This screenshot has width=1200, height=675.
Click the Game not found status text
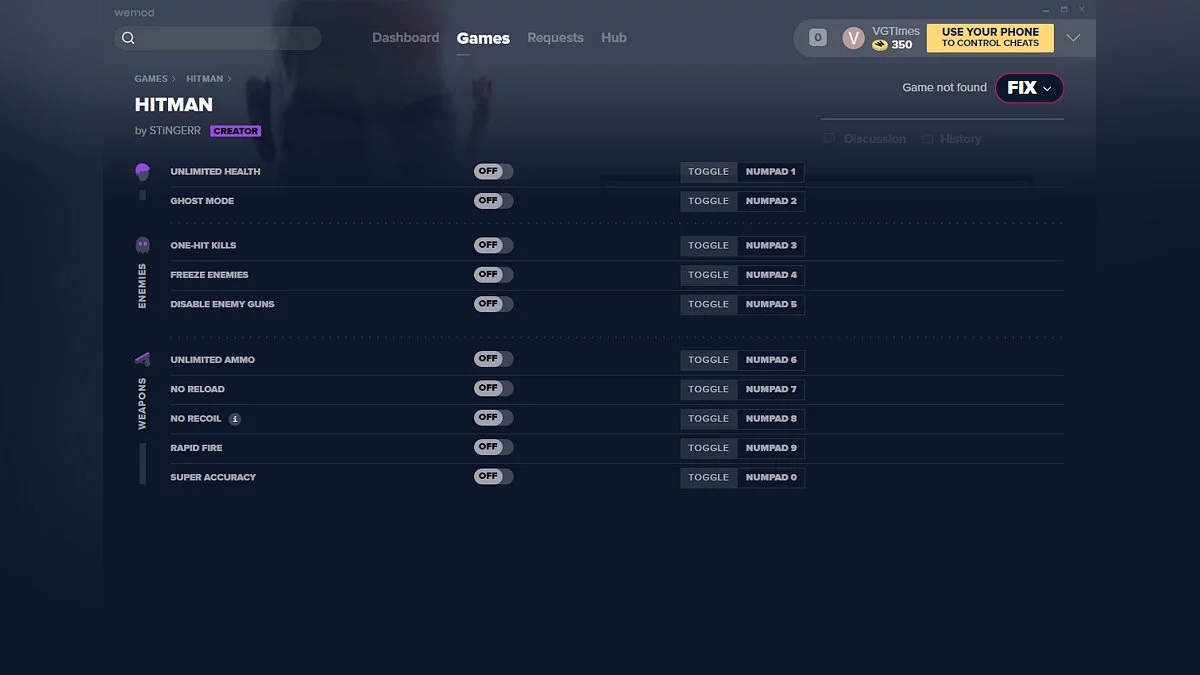click(944, 88)
